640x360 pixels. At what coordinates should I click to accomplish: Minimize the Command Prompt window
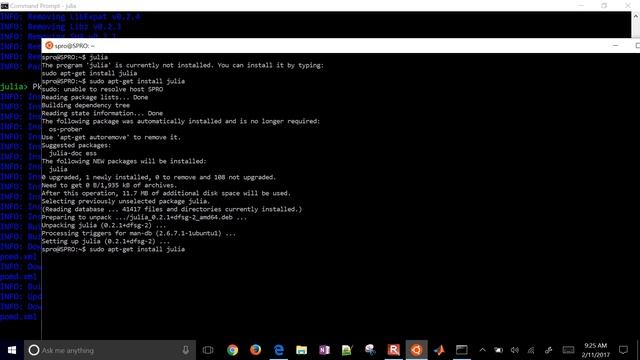point(581,6)
